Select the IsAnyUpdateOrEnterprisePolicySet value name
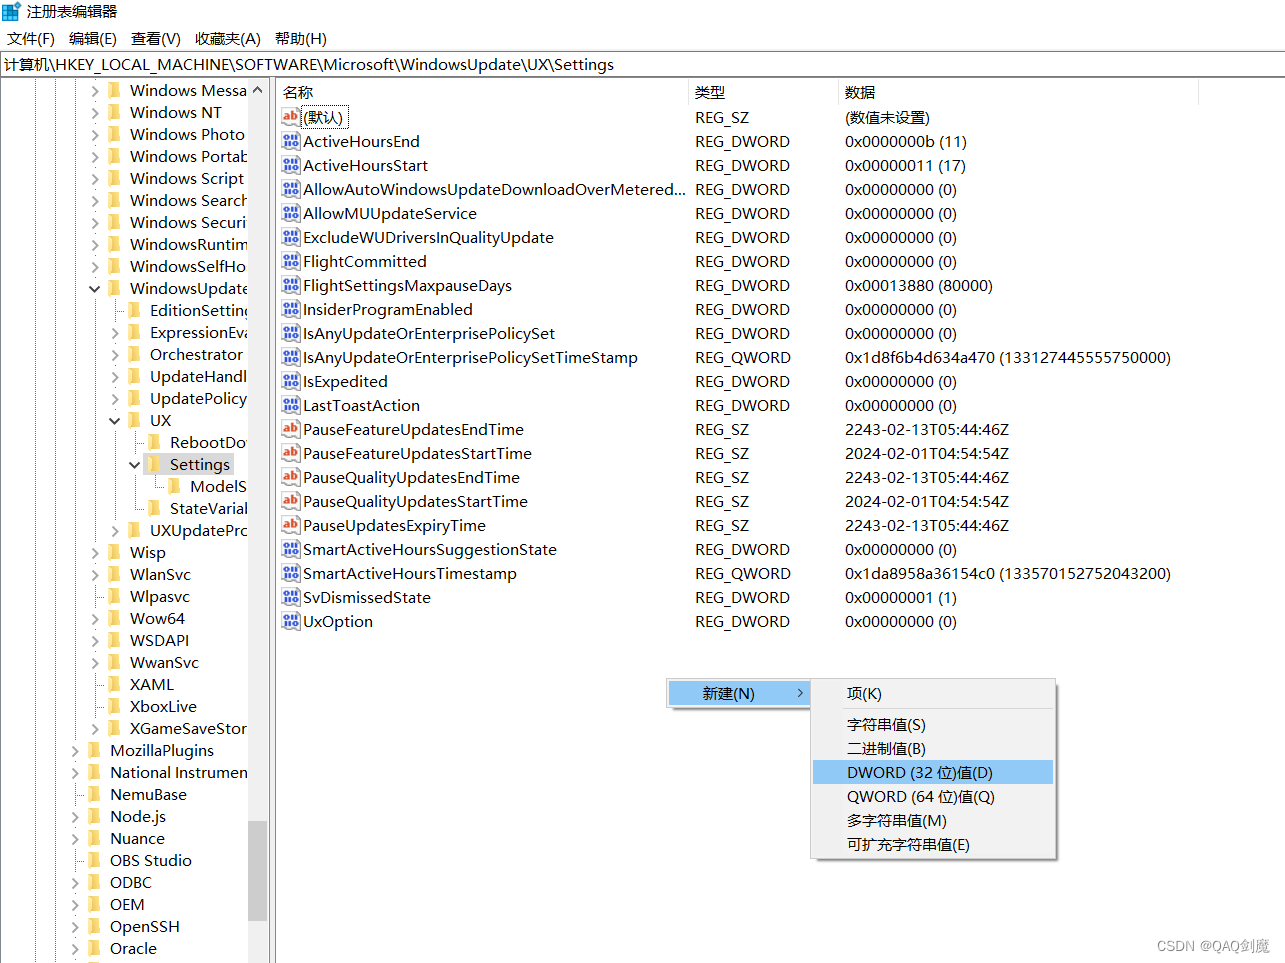The width and height of the screenshot is (1285, 963). pyautogui.click(x=429, y=333)
